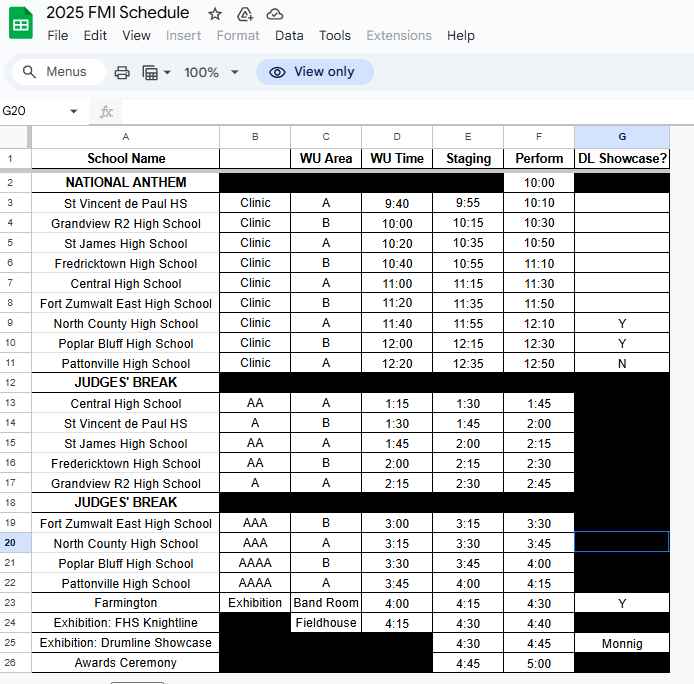The width and height of the screenshot is (694, 684).
Task: Open the File menu
Action: (58, 35)
